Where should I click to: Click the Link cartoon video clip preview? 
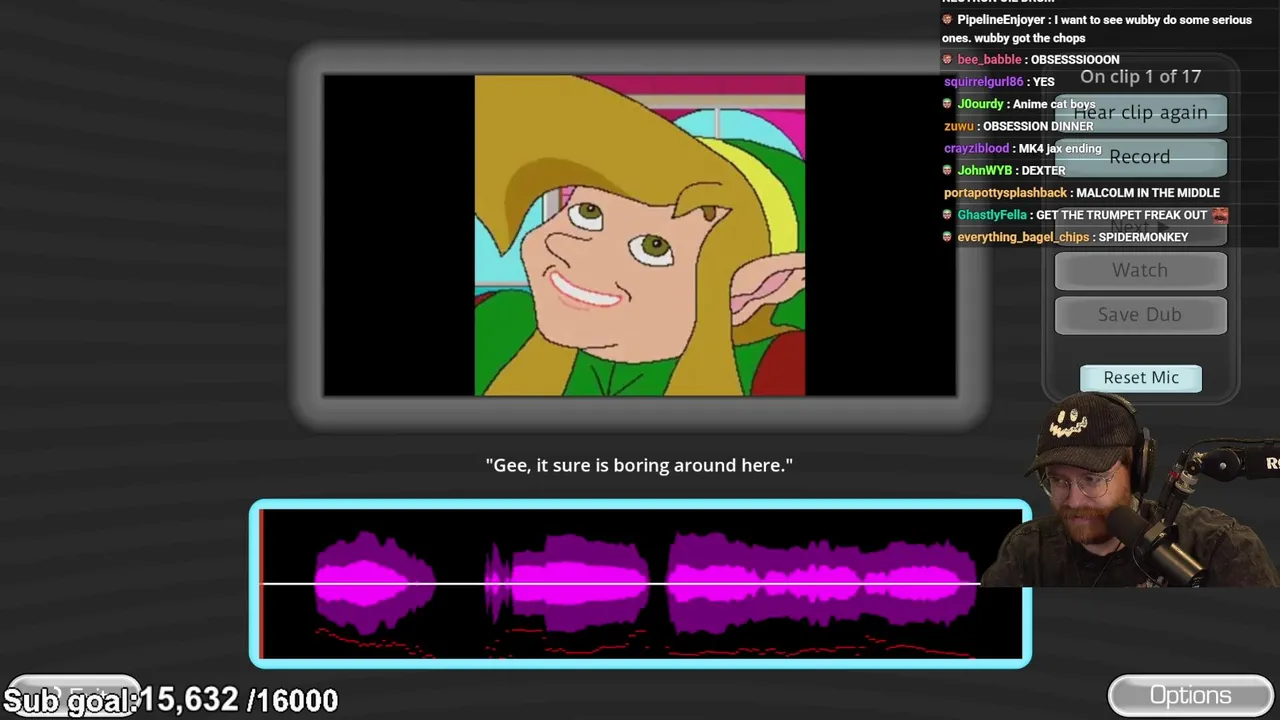(640, 236)
